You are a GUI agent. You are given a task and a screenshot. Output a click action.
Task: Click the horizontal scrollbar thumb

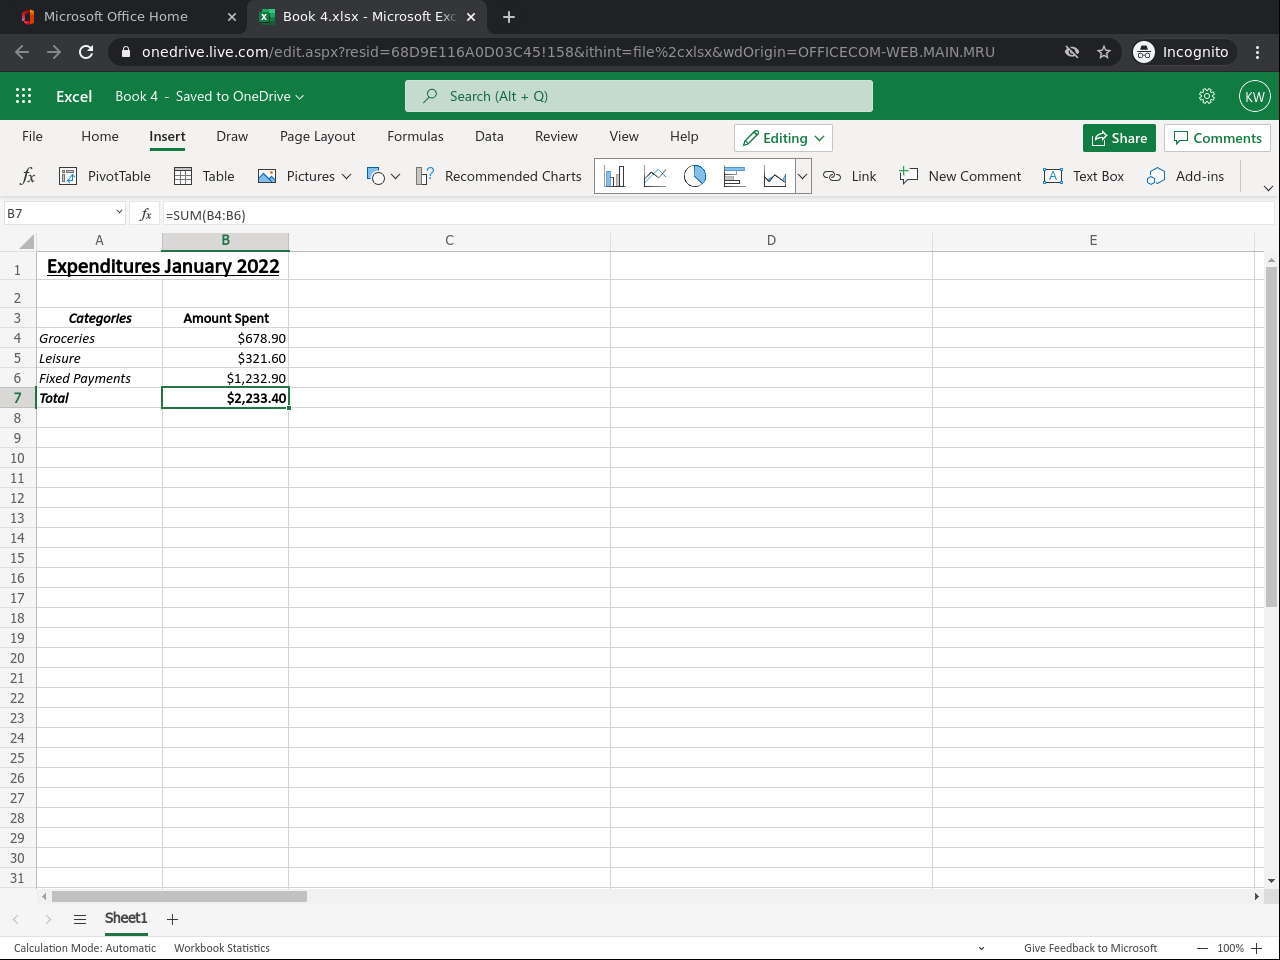179,896
